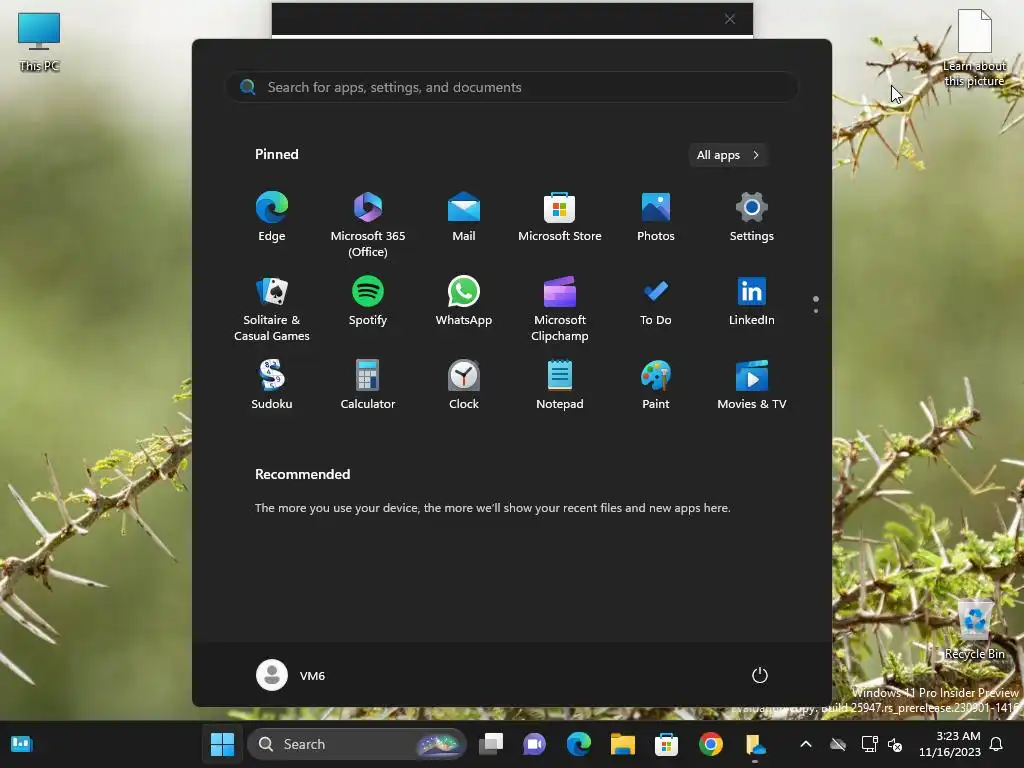Open File Explorer from taskbar
The width and height of the screenshot is (1024, 768).
[622, 744]
